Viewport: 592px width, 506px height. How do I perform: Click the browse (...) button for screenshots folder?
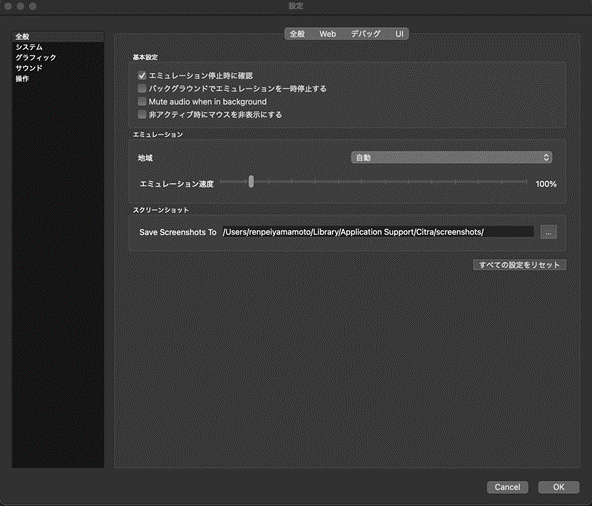click(x=549, y=232)
